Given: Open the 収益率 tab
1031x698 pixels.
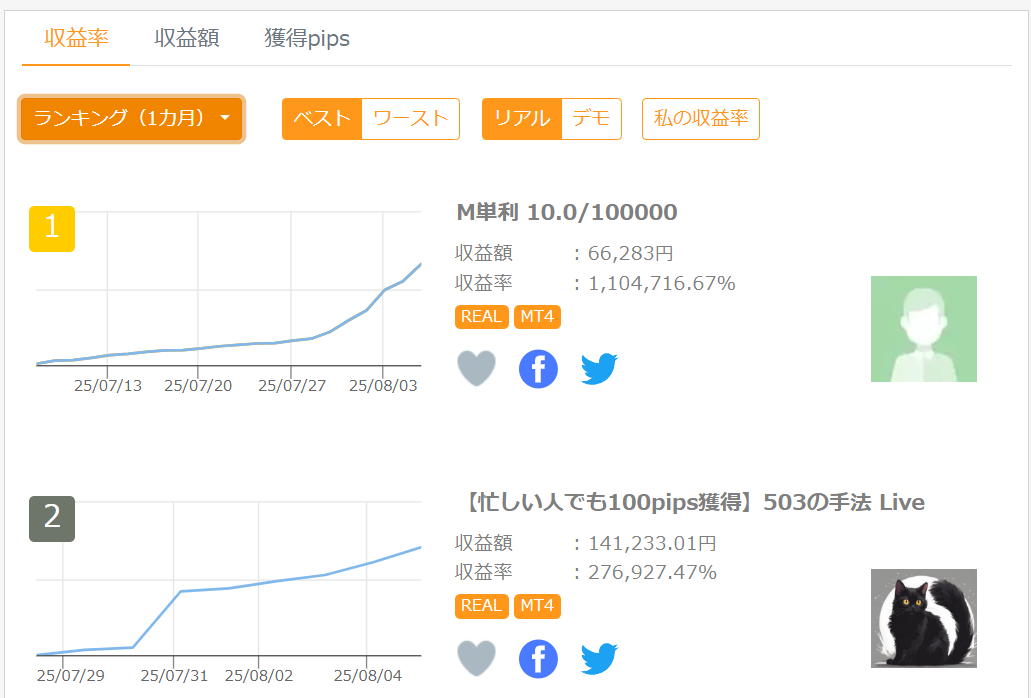Looking at the screenshot, I should 76,39.
